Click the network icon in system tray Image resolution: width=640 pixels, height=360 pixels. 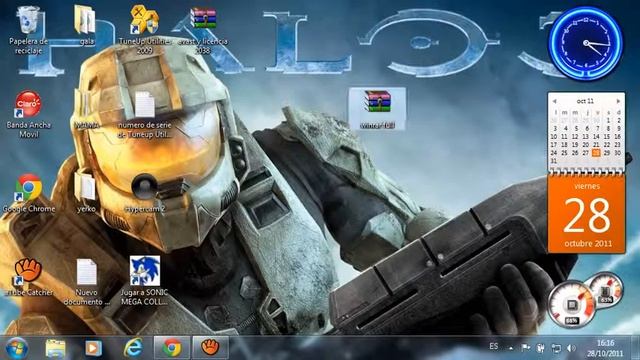pyautogui.click(x=556, y=348)
